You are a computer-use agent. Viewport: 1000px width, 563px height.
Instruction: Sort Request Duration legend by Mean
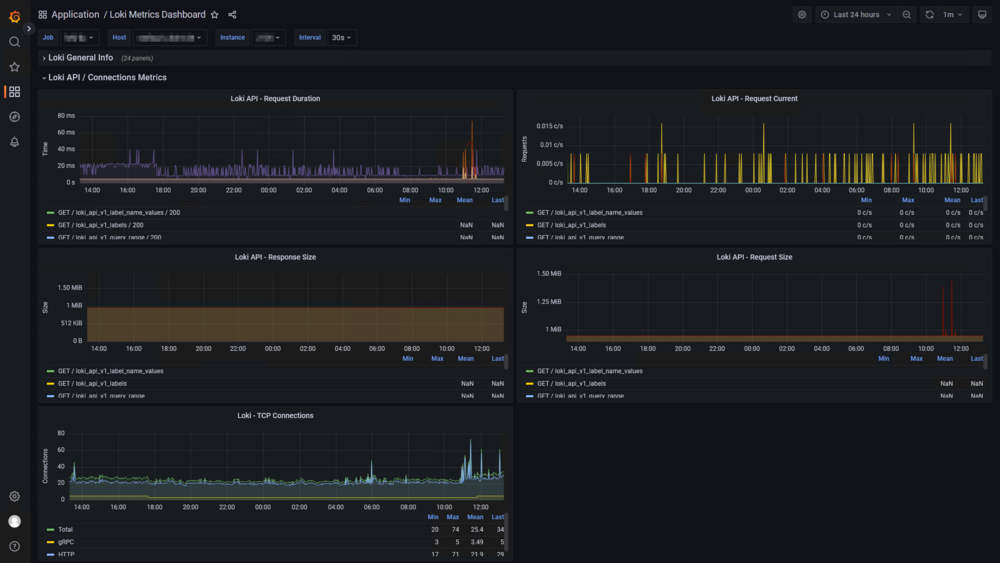(464, 200)
